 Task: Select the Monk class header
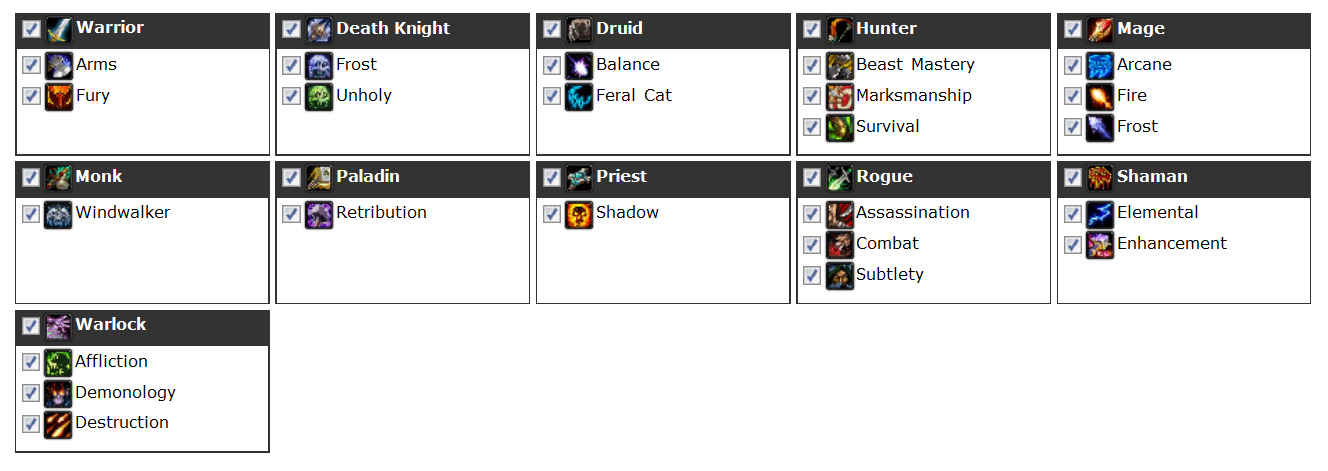coord(142,178)
